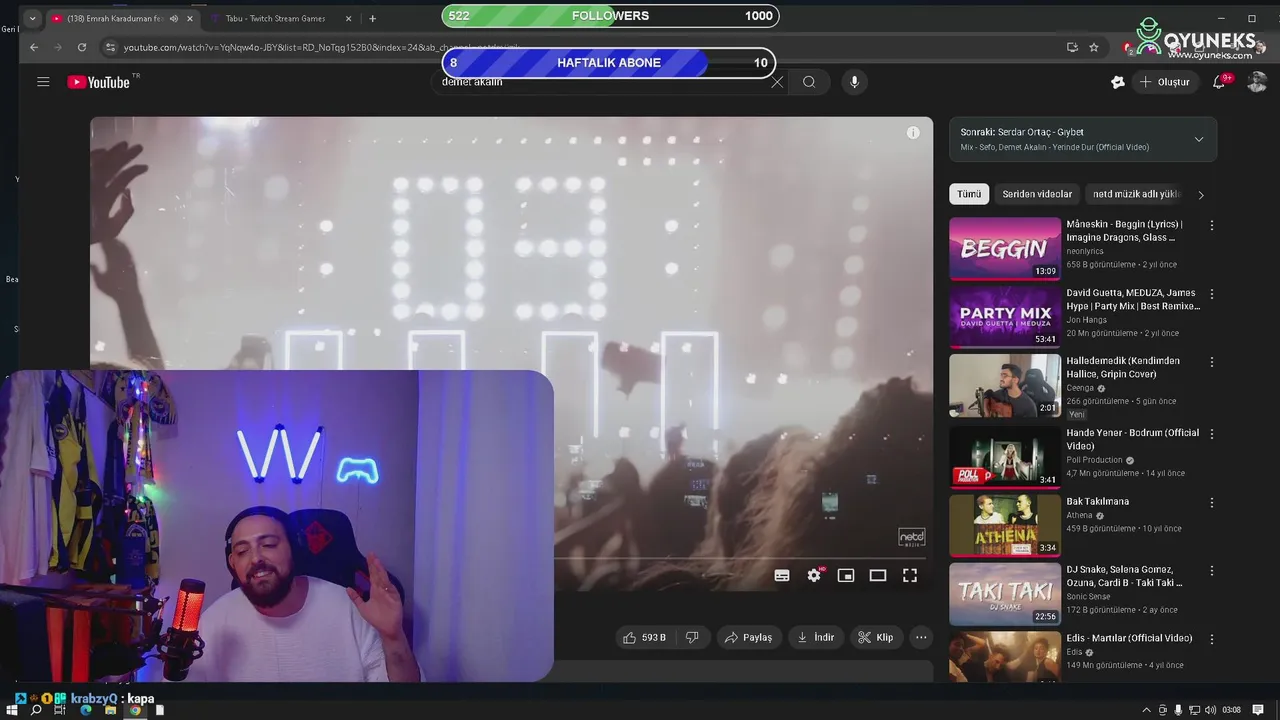
Task: Open the Halledemedik cover video title
Action: [x=1123, y=367]
